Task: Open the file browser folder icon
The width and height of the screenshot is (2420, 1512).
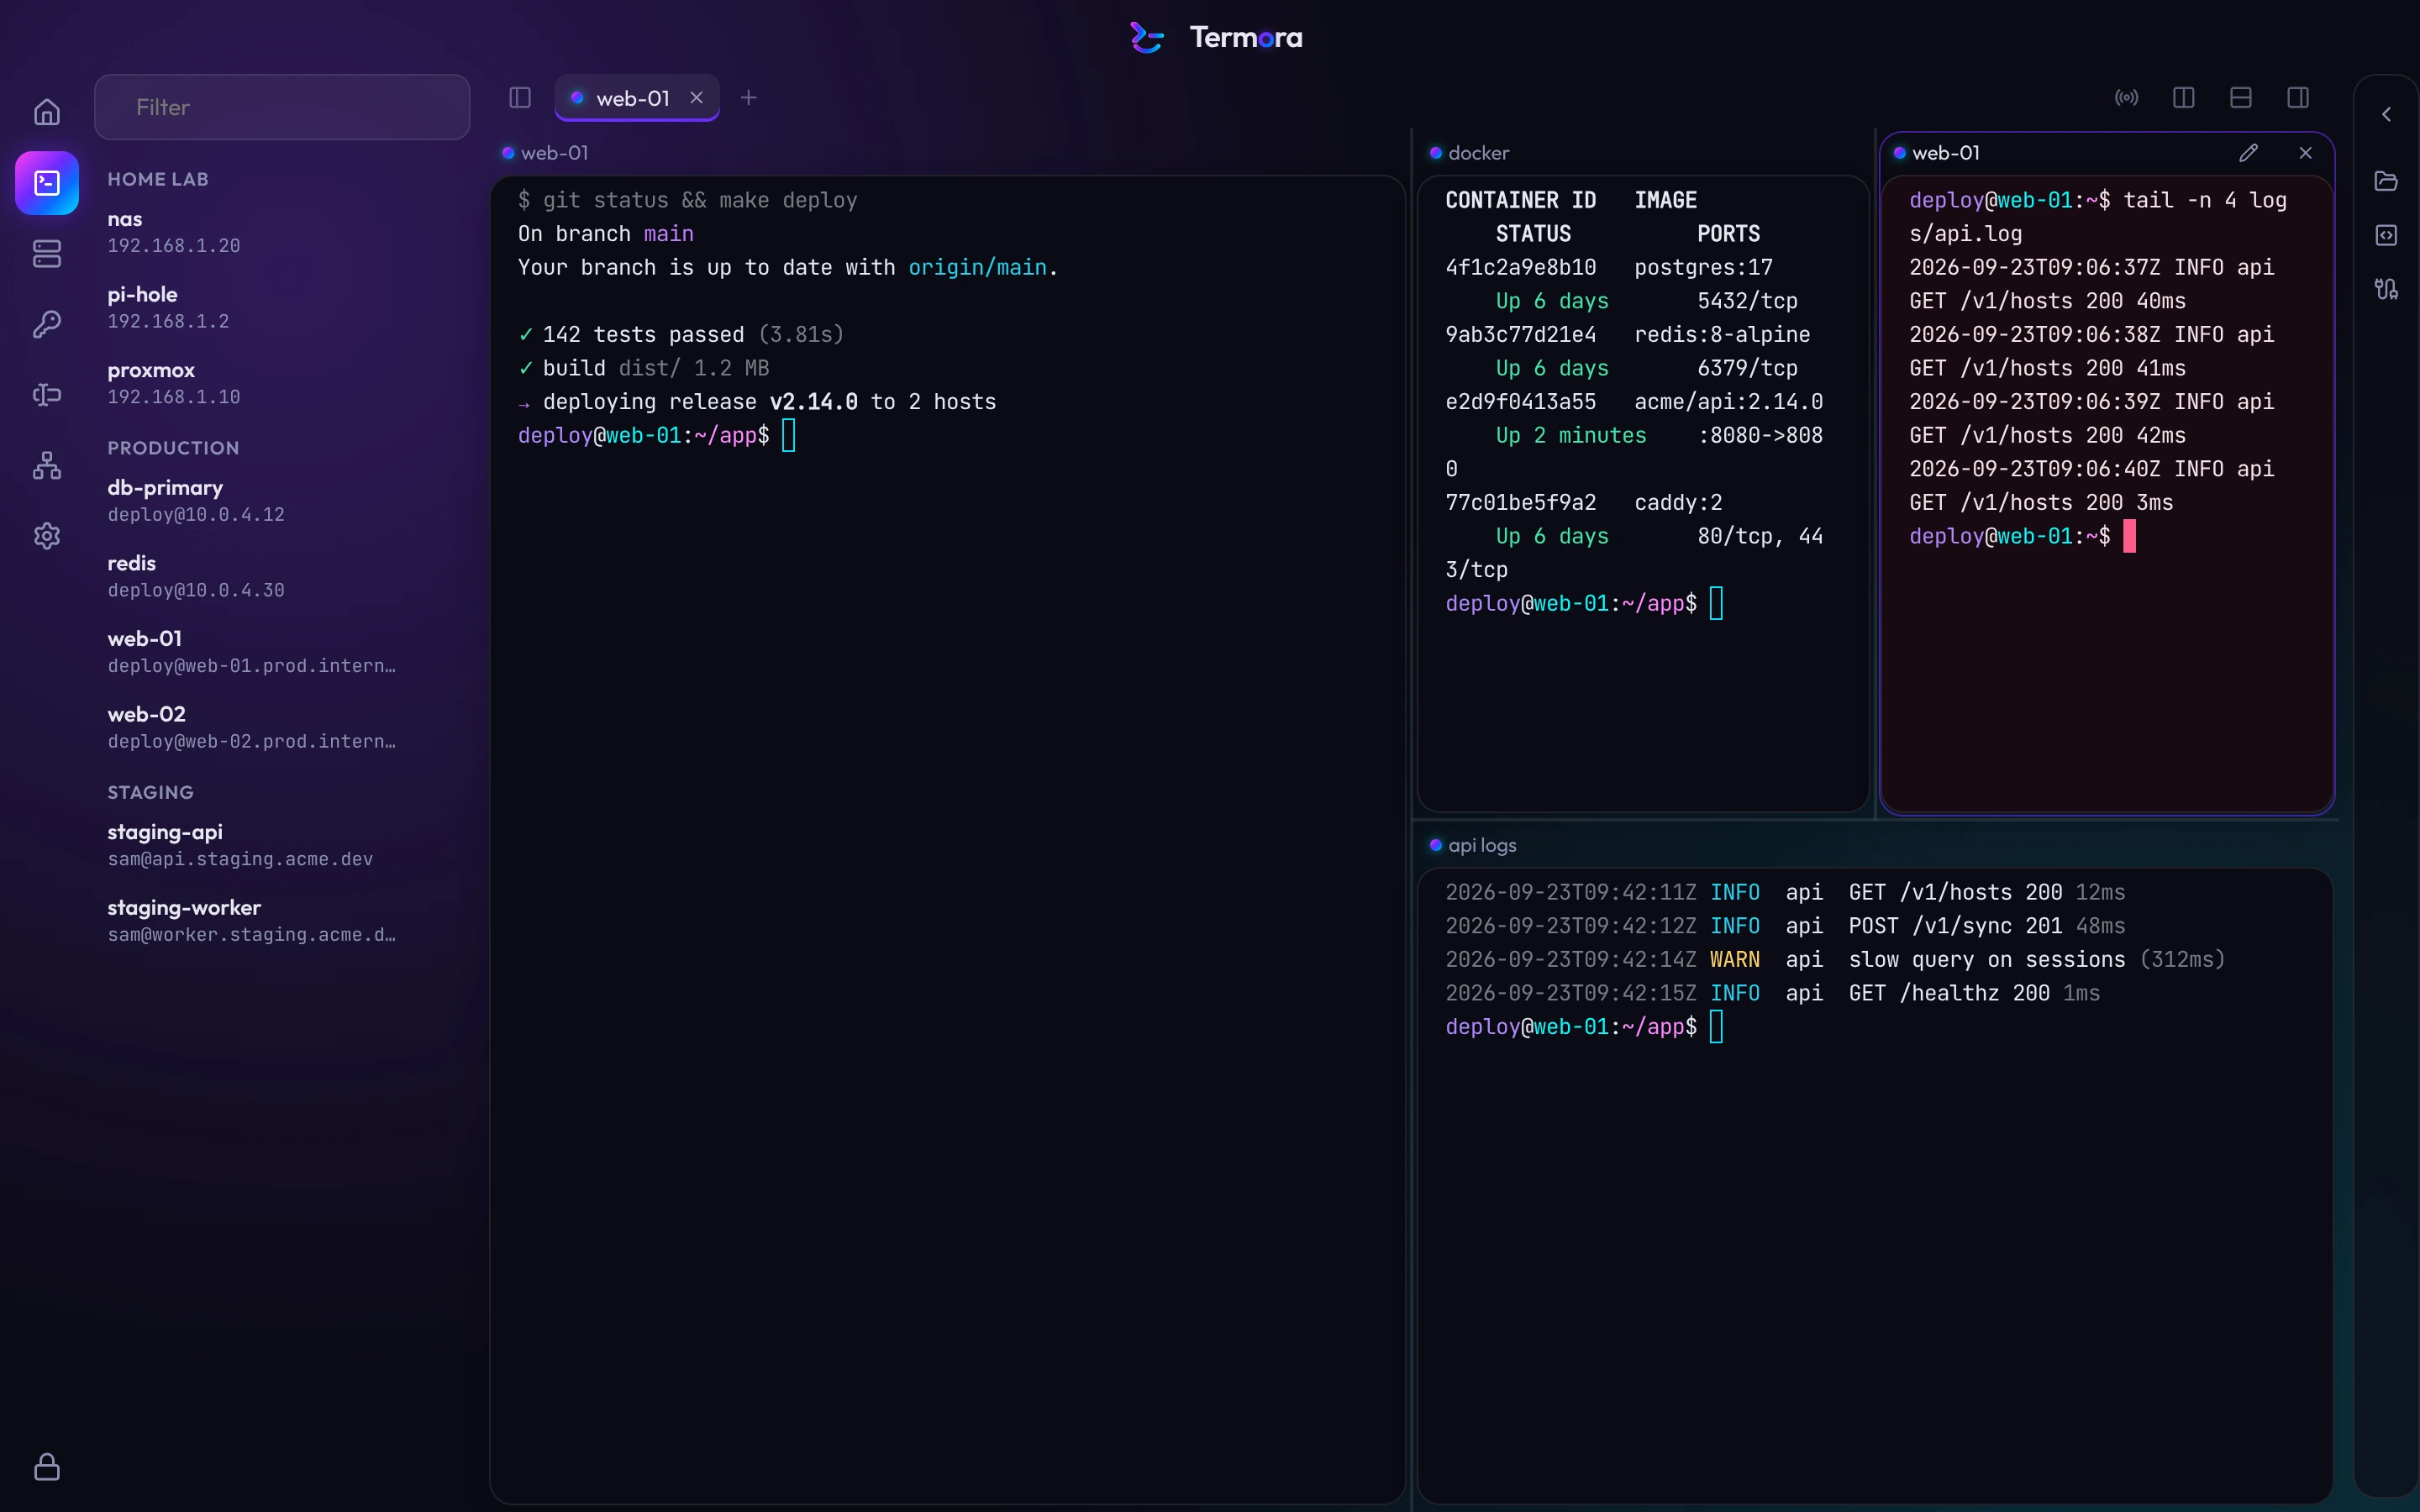Action: tap(2387, 181)
